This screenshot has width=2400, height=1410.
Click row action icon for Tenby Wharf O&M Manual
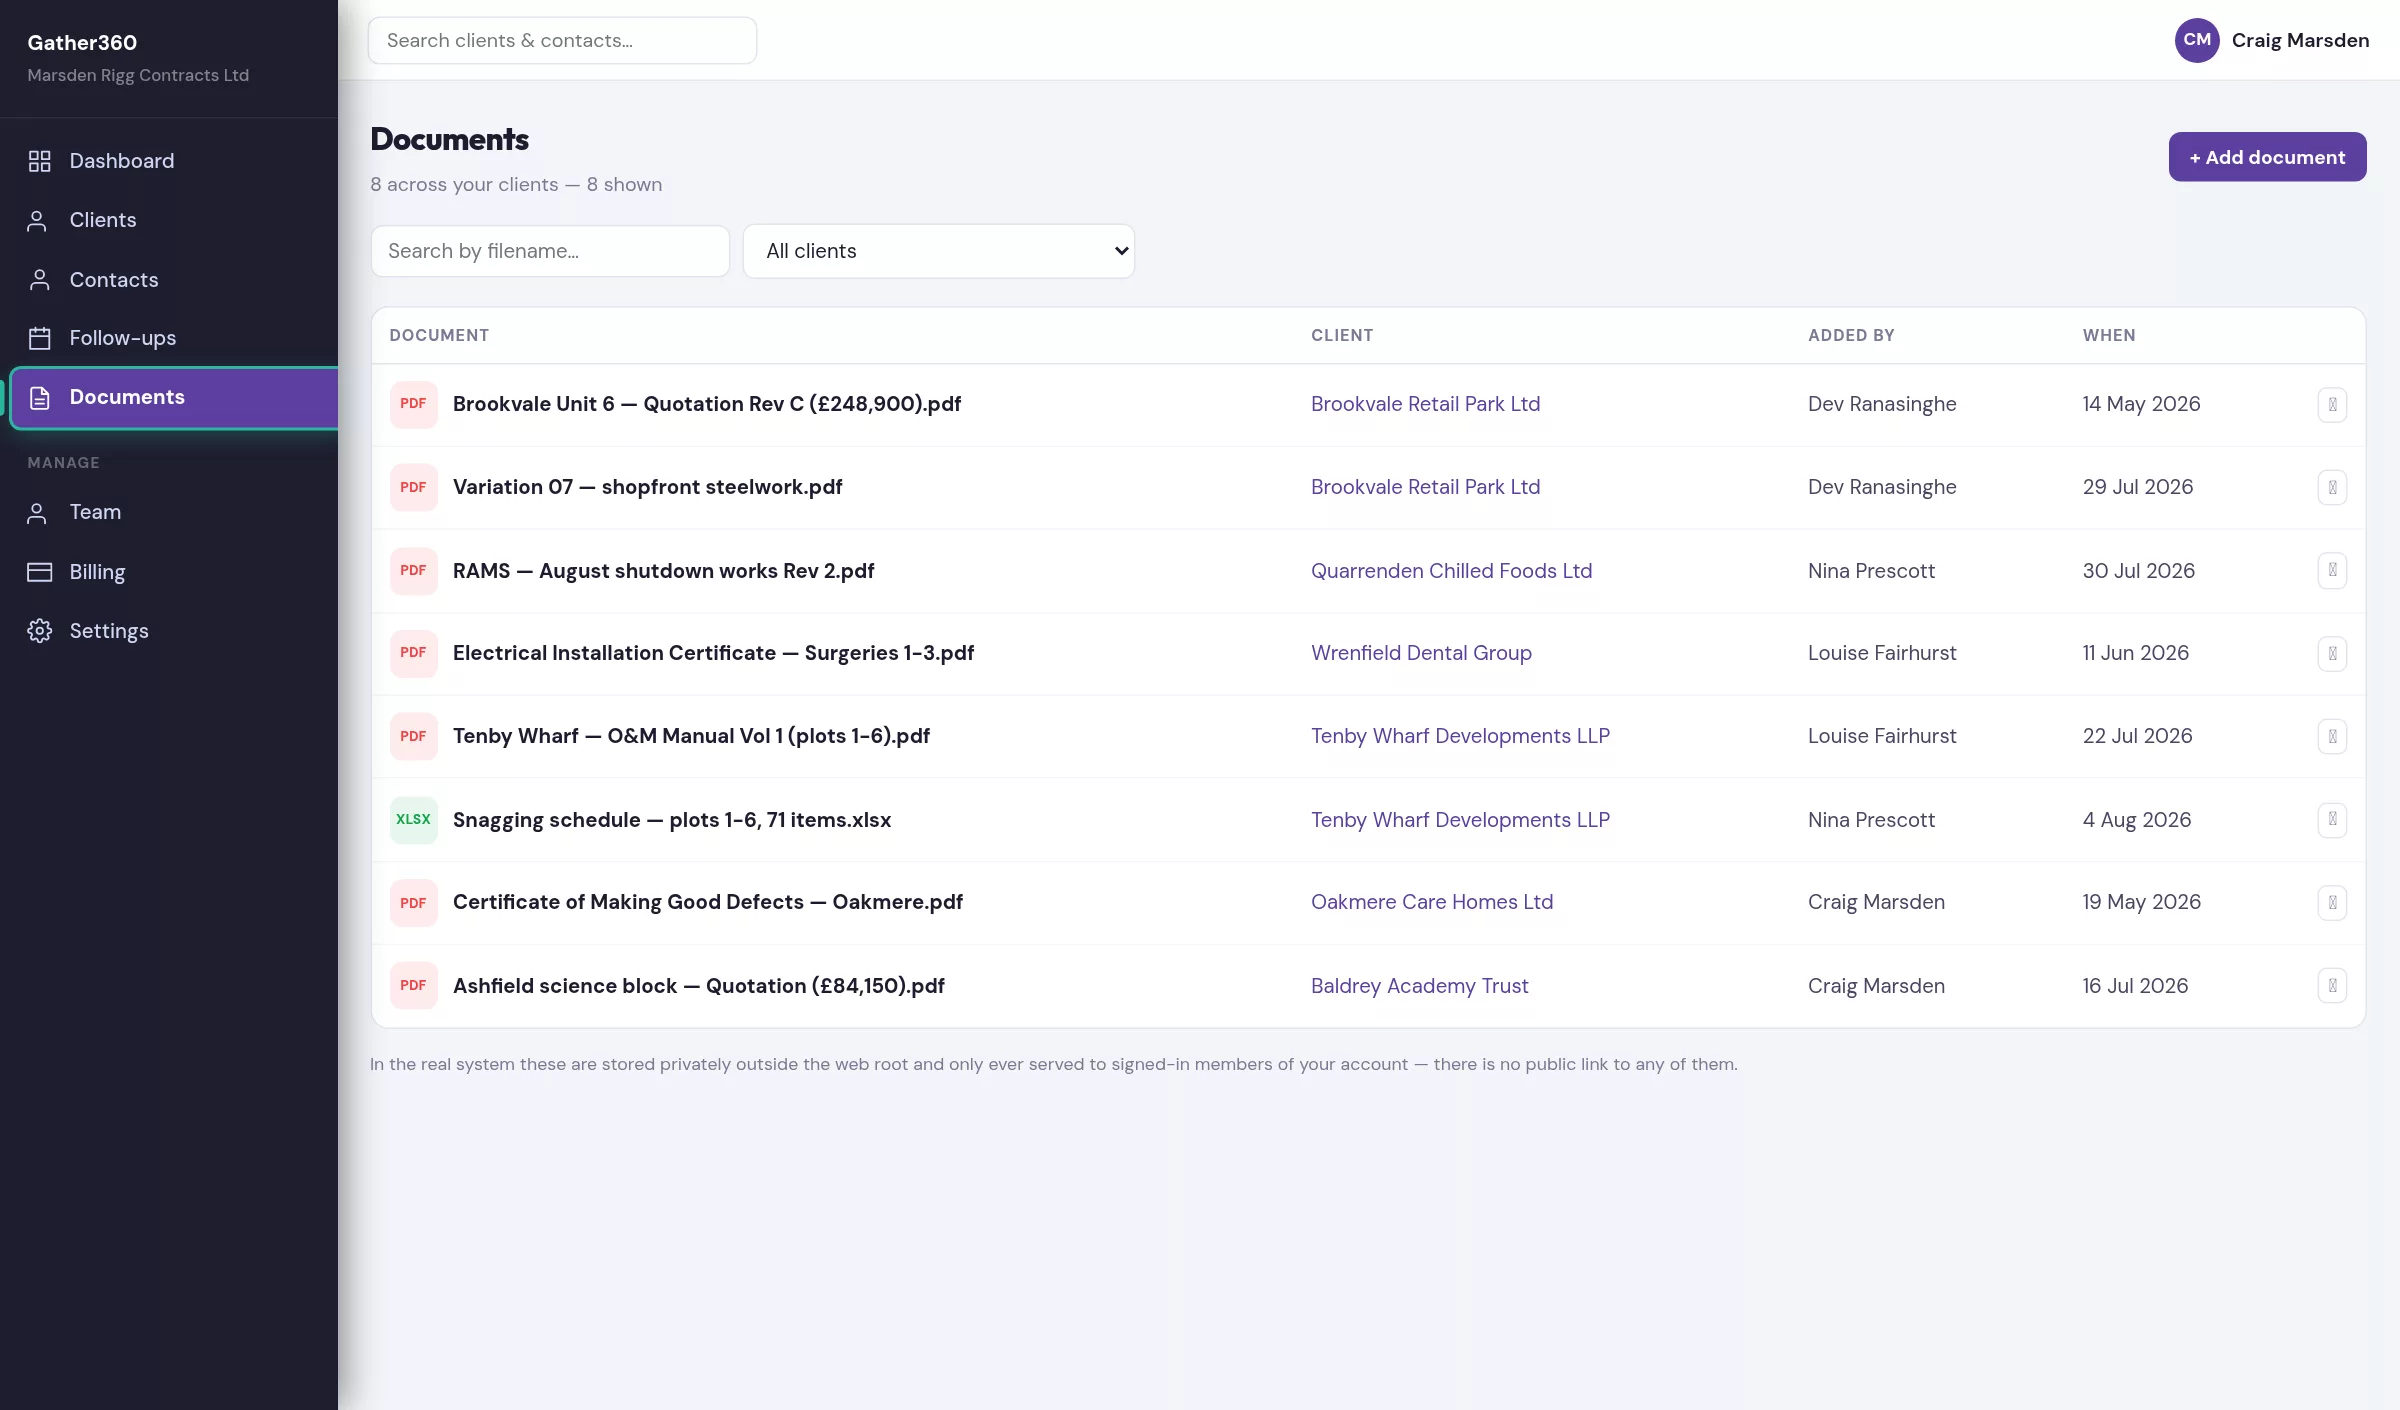(2332, 737)
